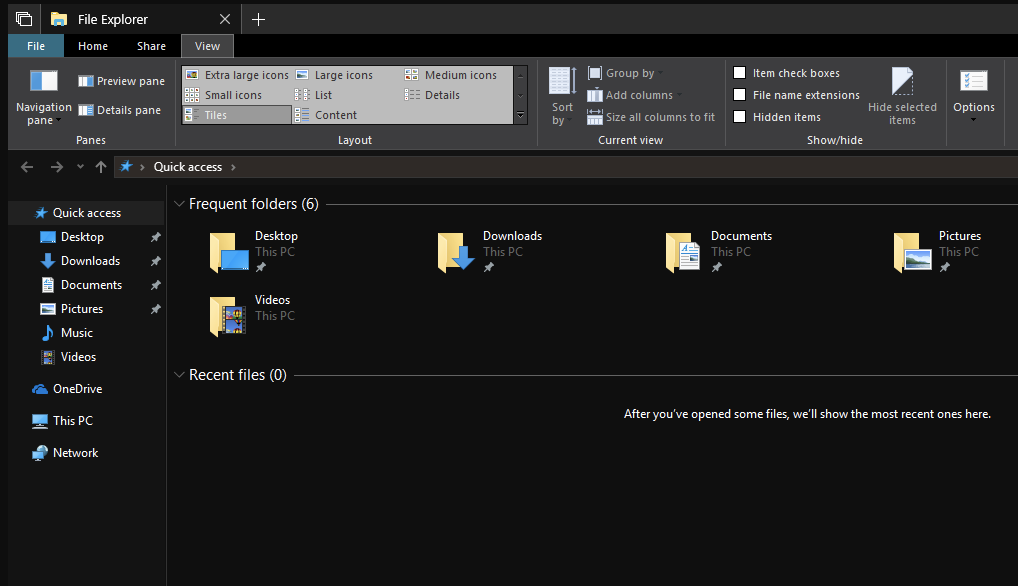Go forward with the forward arrow
The height and width of the screenshot is (586, 1018).
[57, 167]
